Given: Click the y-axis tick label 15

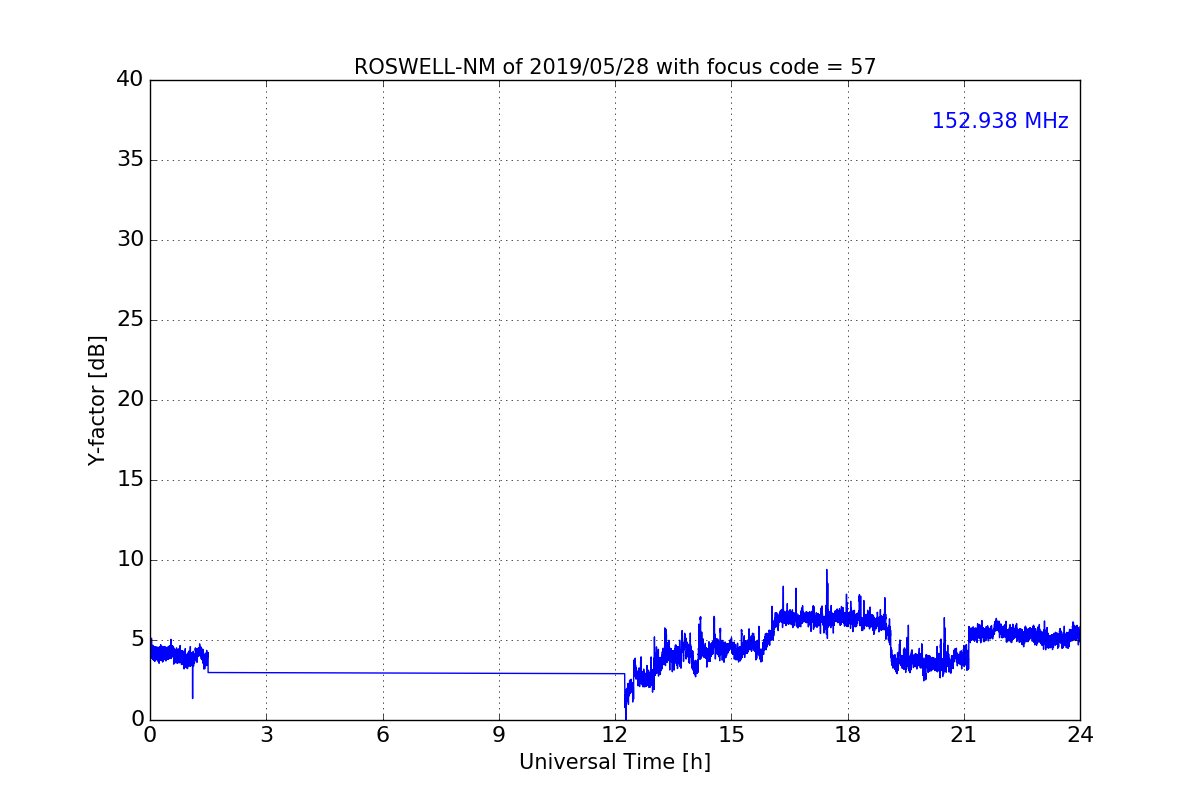Looking at the screenshot, I should coord(130,480).
